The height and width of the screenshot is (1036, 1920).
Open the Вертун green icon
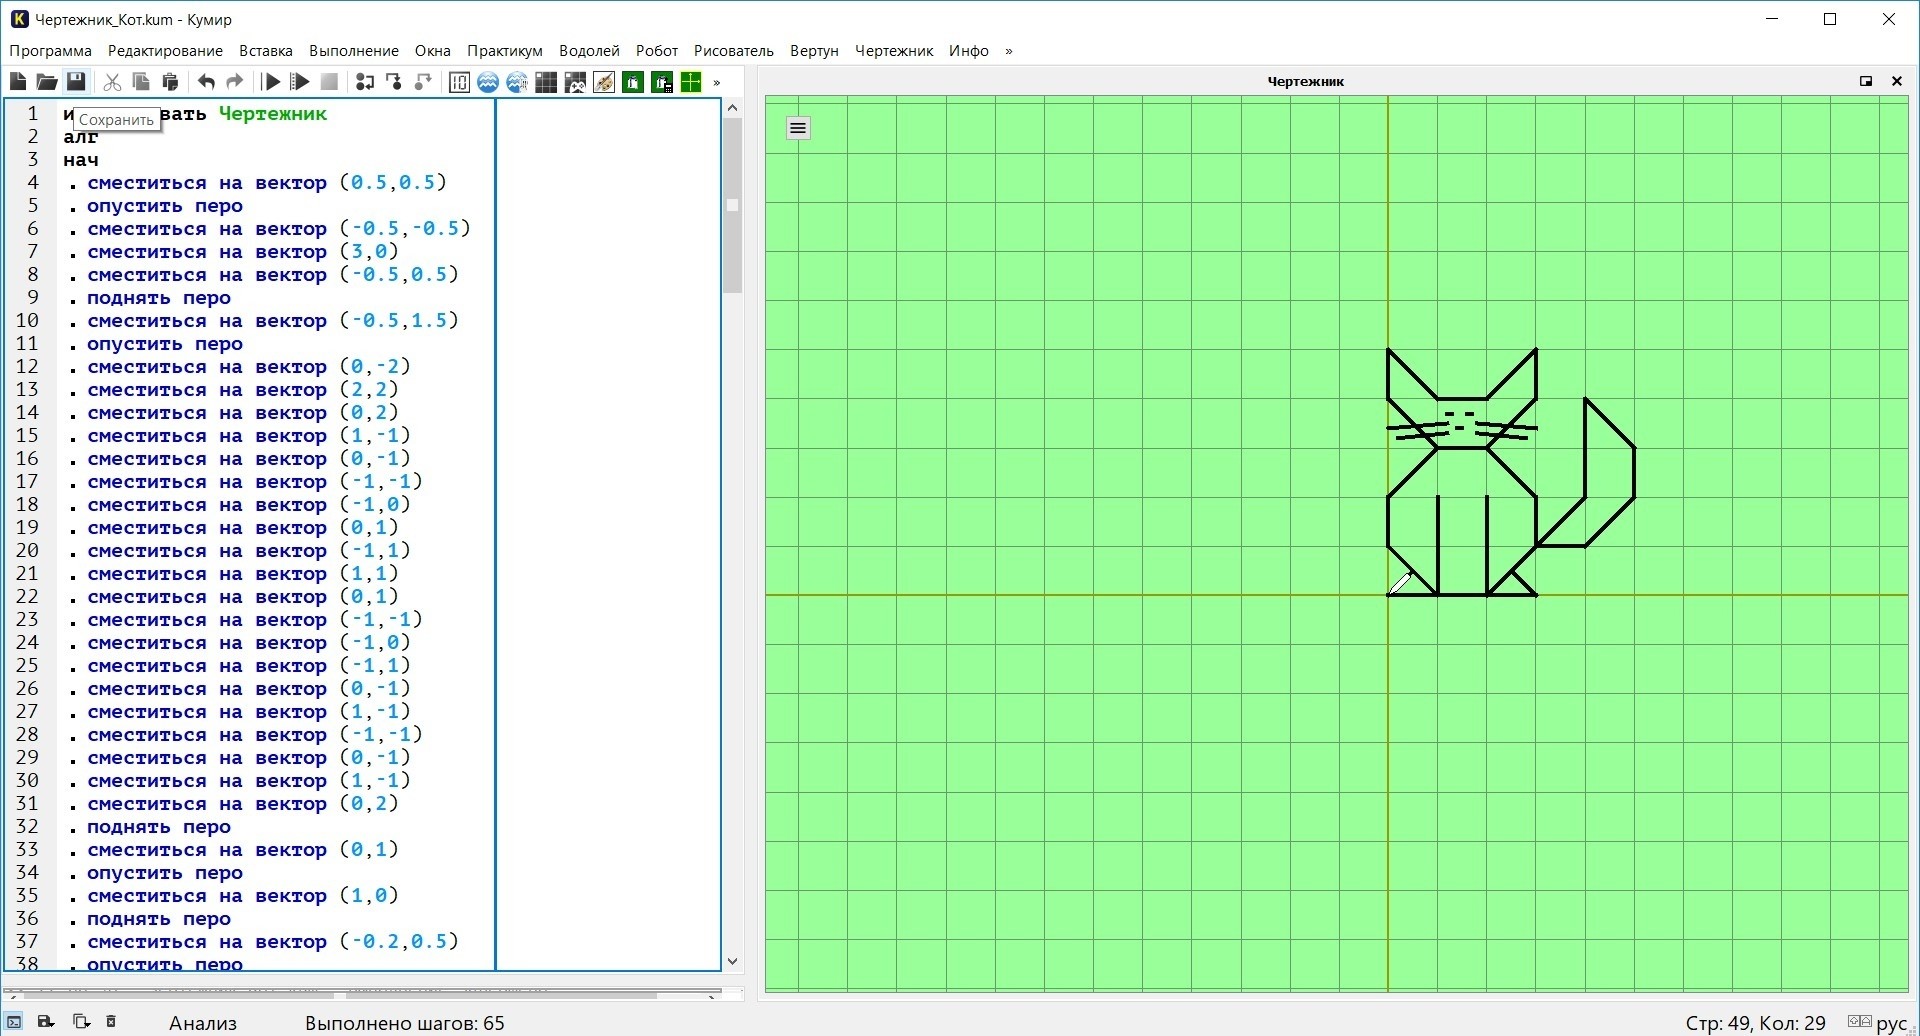[633, 82]
